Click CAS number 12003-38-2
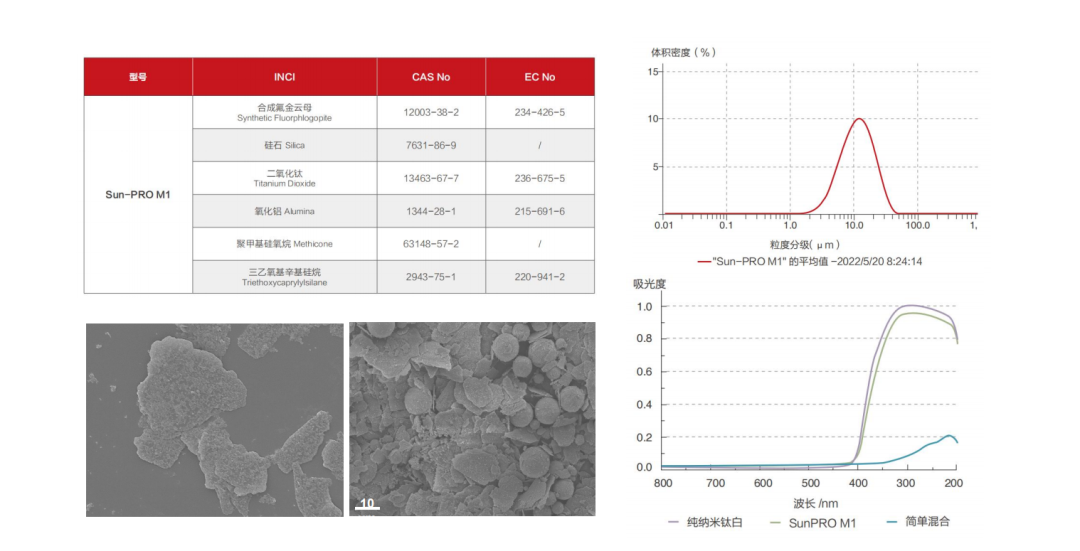 click(x=431, y=112)
